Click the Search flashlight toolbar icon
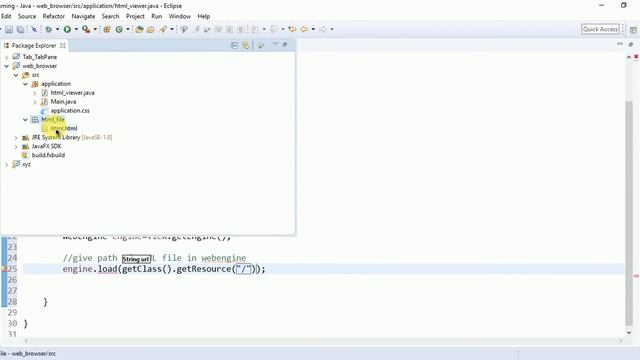Image resolution: width=640 pixels, height=360 pixels. pos(163,29)
